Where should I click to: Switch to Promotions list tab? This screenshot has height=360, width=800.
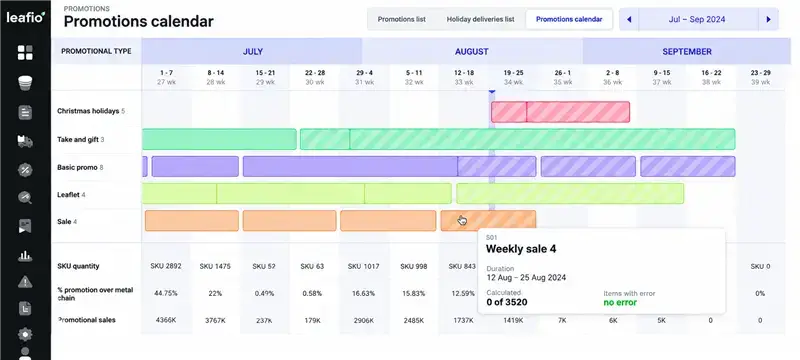(402, 19)
